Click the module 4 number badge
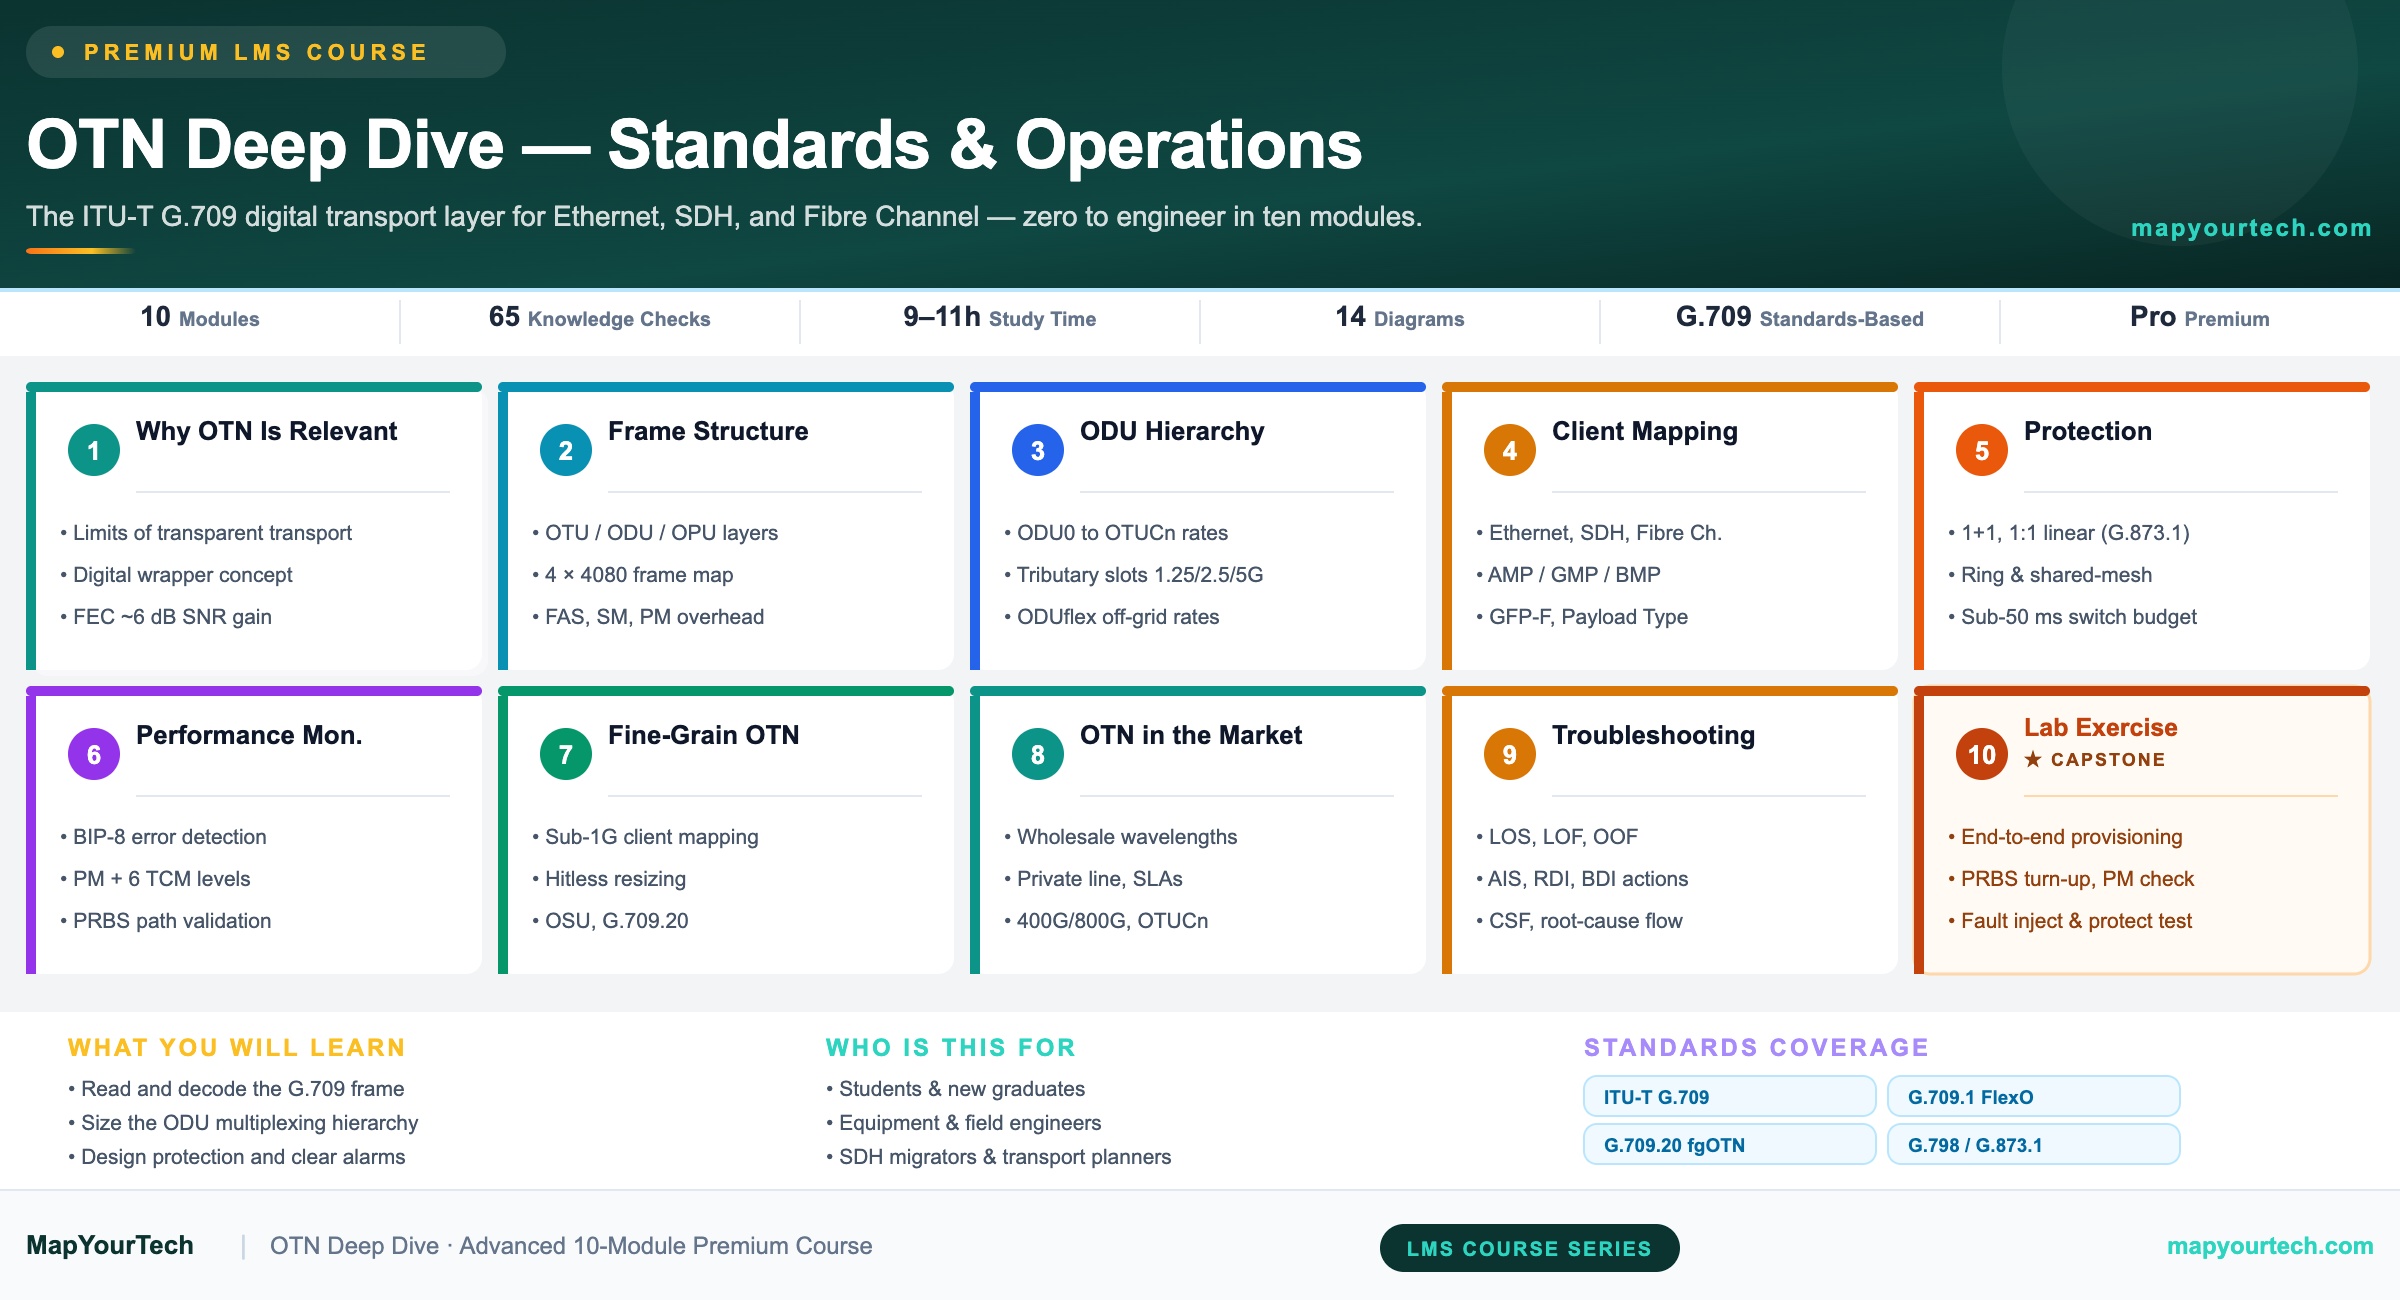The image size is (2400, 1300). [x=1510, y=450]
